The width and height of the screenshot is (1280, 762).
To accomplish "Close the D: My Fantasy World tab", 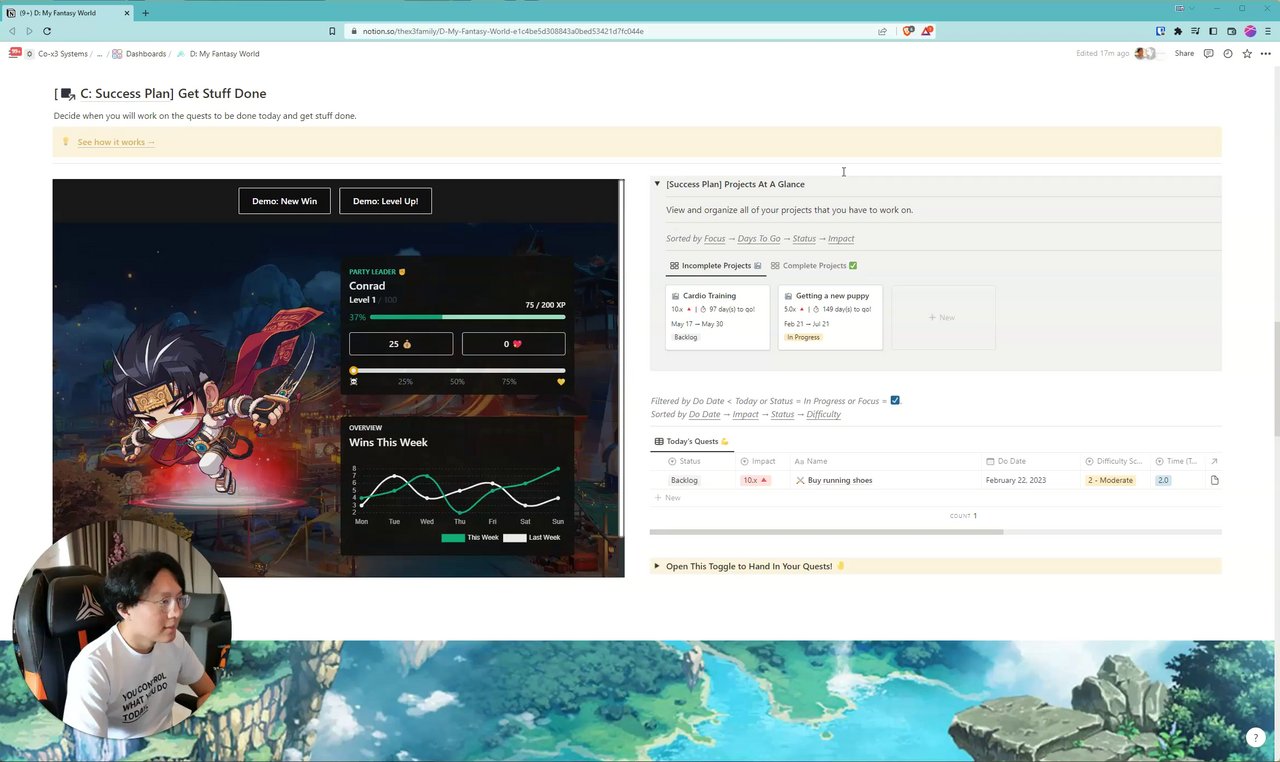I will coord(127,13).
